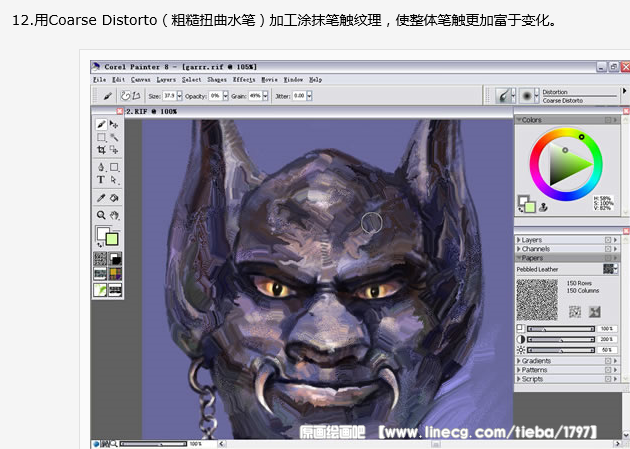630x449 pixels.
Task: Collapse the Papers palette
Action: click(519, 258)
